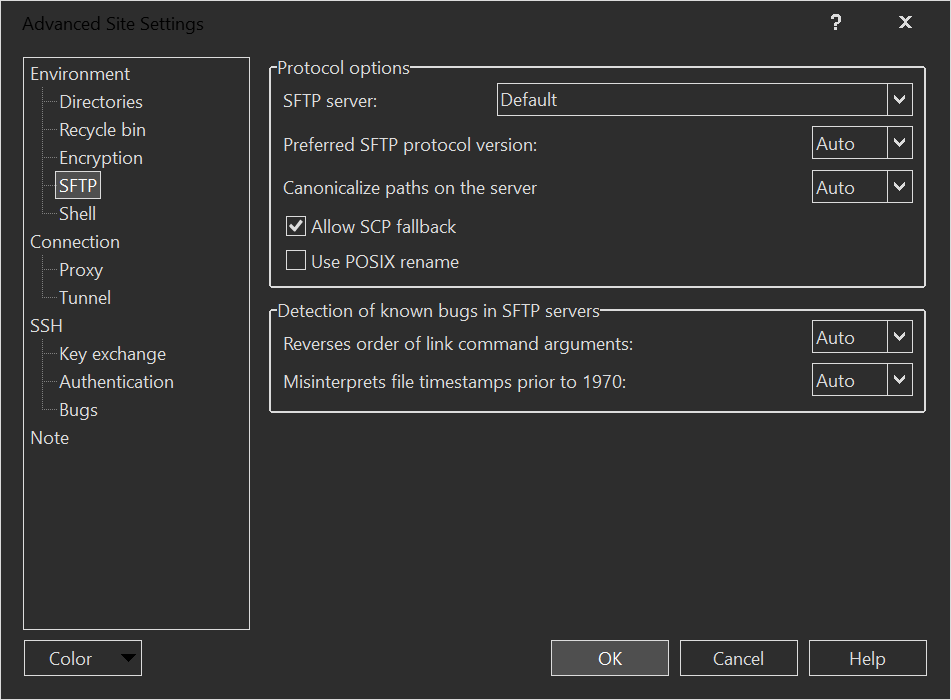The image size is (951, 700).
Task: Click Misinterprets file timestamps prior to 1970 label
Action: (x=454, y=382)
